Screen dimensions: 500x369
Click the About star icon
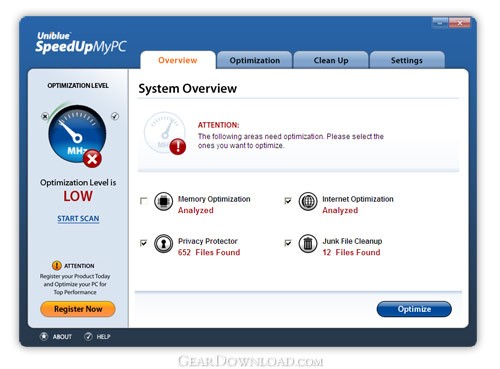(x=44, y=336)
